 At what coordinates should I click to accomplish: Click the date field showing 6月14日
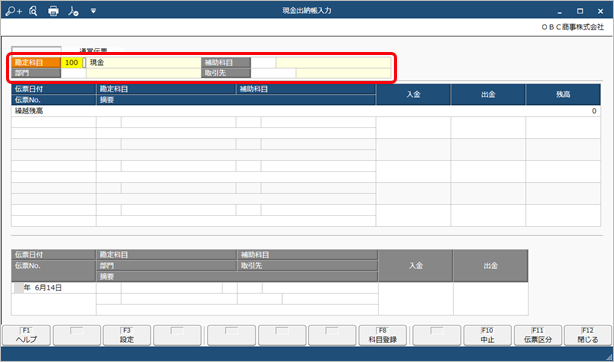(x=54, y=288)
